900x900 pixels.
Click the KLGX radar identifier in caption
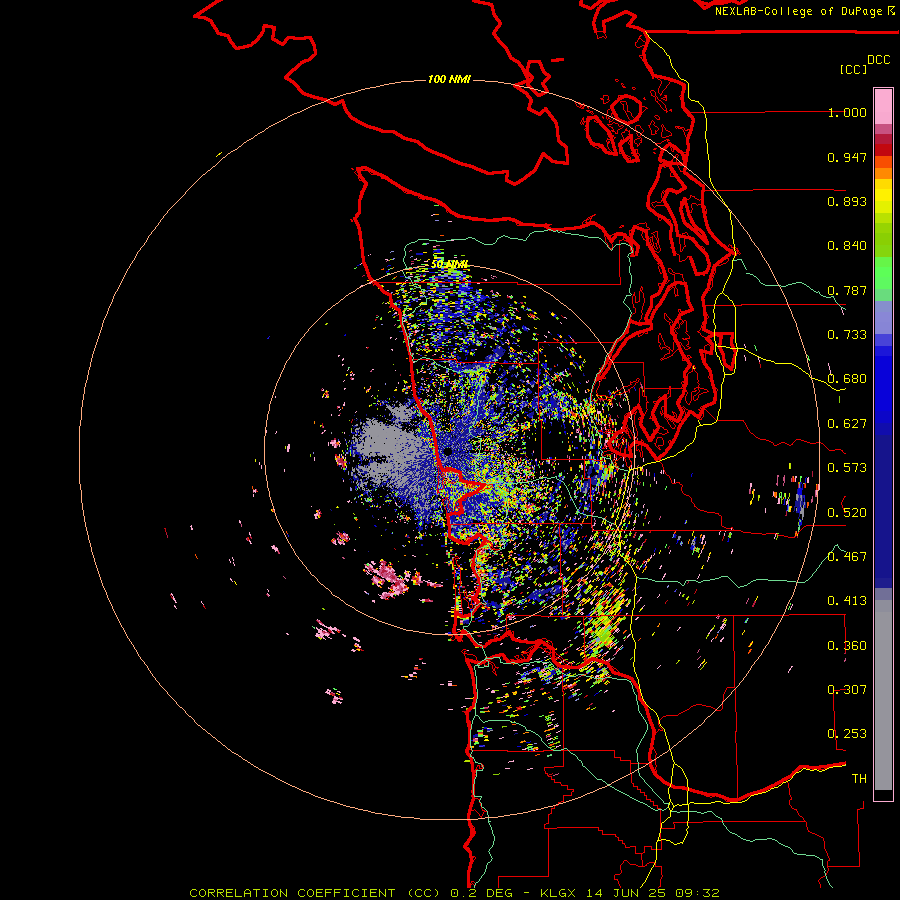(558, 893)
